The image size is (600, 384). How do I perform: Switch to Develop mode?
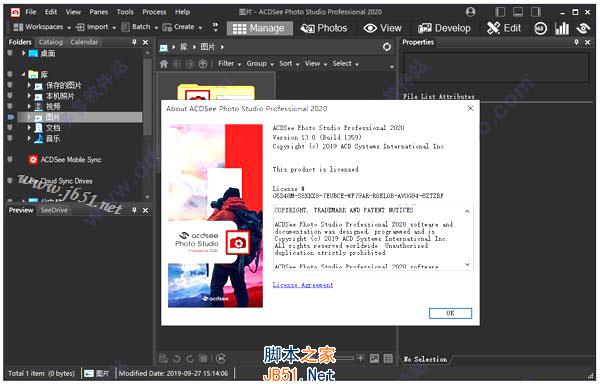444,28
